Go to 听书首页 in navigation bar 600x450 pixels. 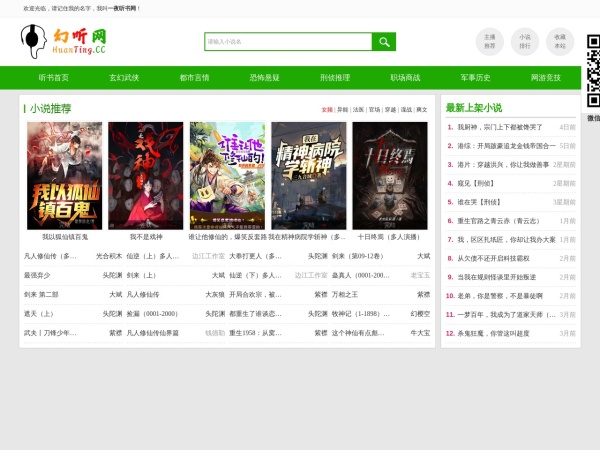(x=54, y=77)
